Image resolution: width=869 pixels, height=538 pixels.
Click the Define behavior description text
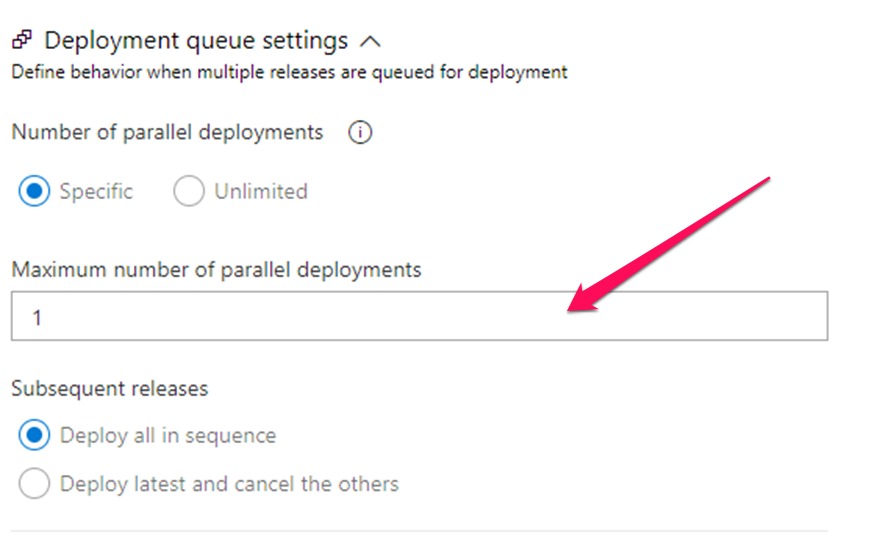coord(289,72)
